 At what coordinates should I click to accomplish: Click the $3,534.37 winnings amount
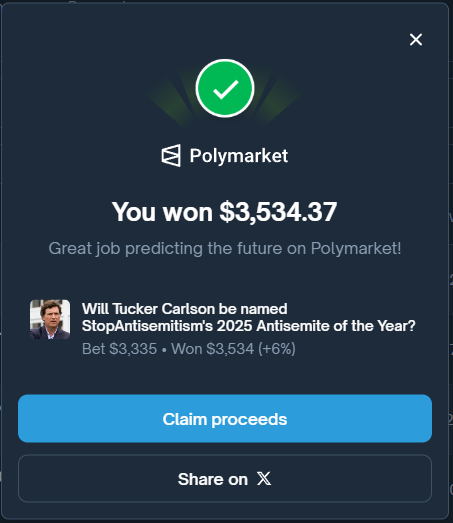278,212
